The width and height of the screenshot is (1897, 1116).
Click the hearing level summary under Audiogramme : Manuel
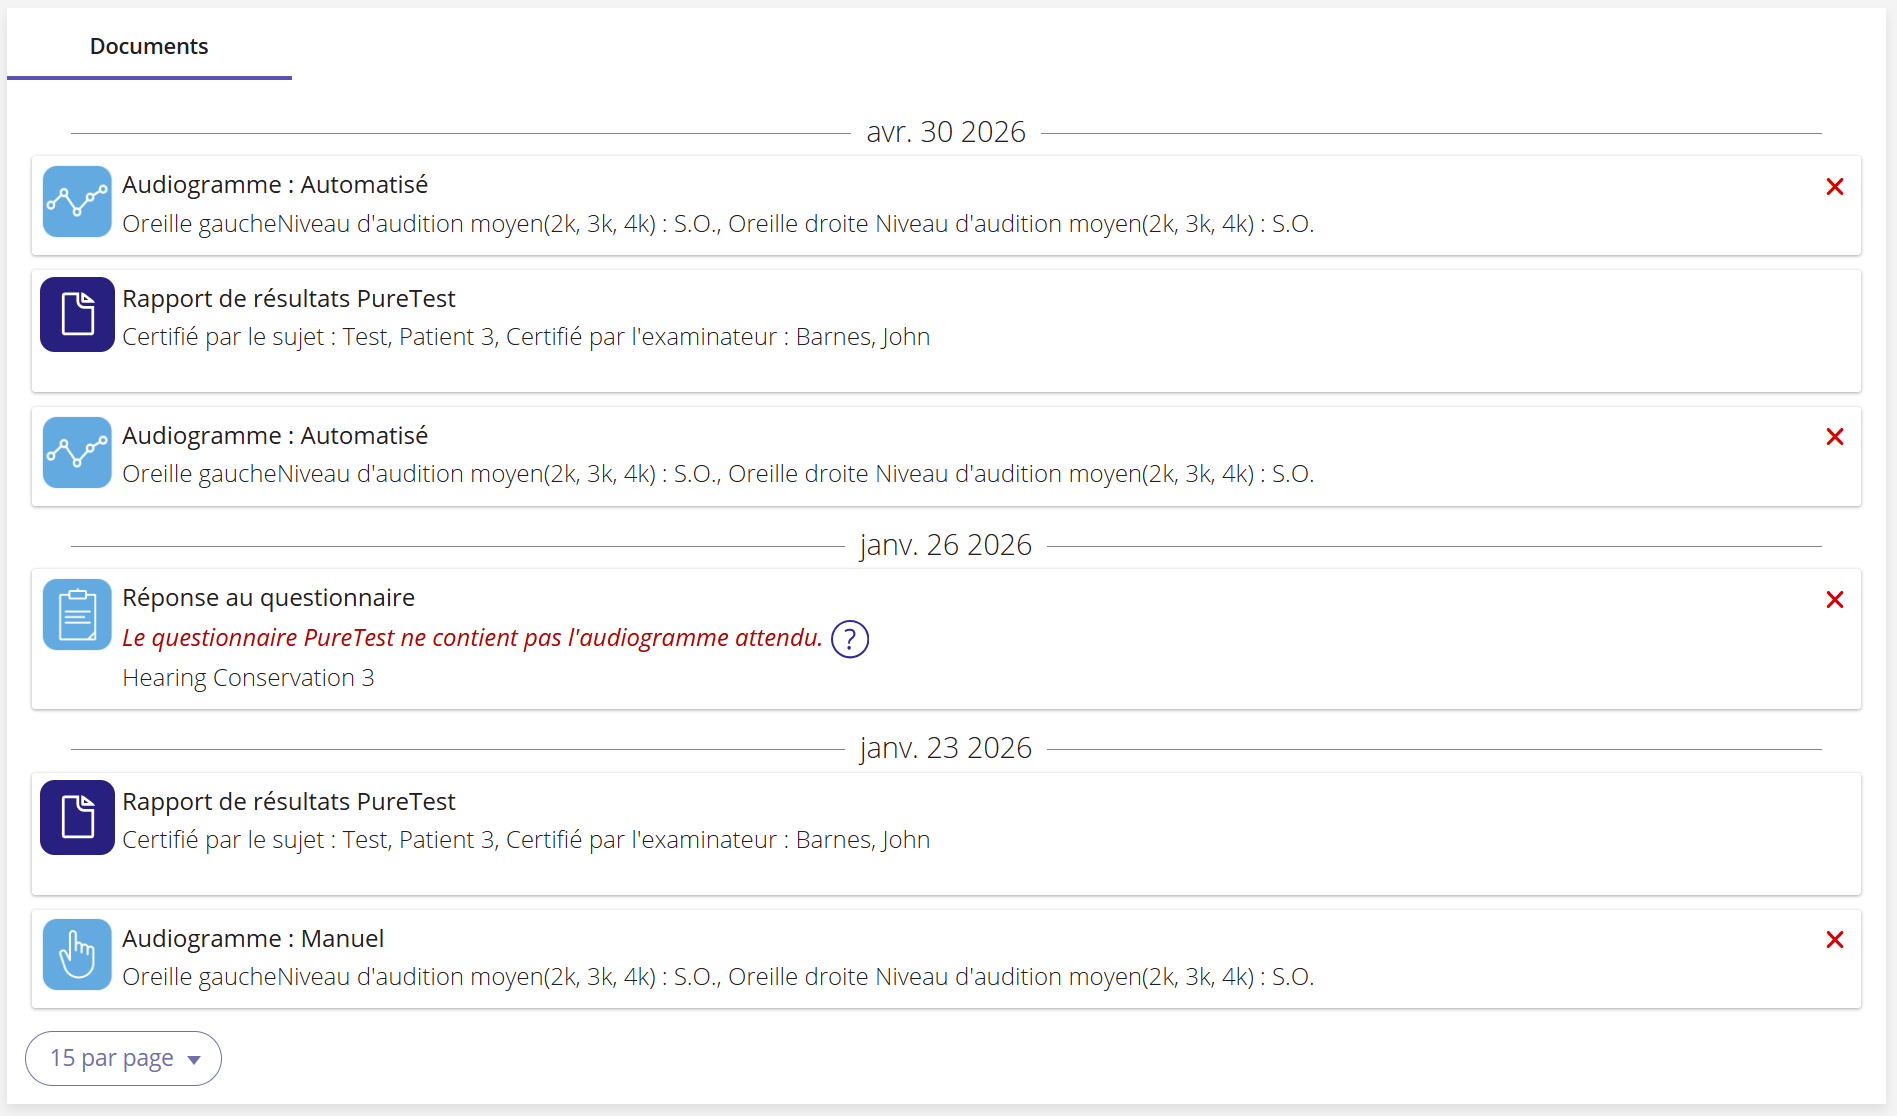tap(718, 977)
